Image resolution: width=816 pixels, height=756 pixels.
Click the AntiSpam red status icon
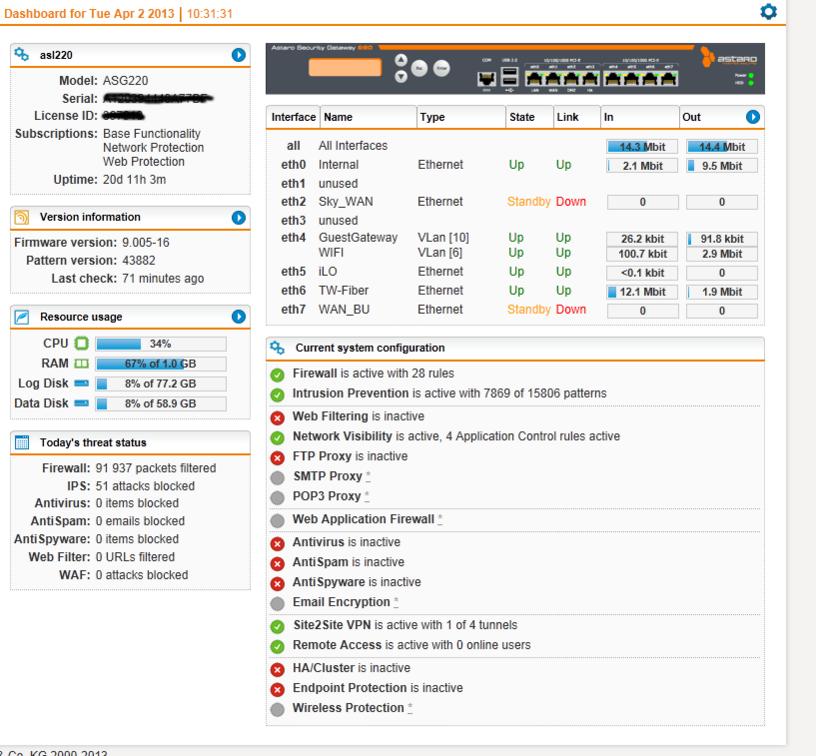tap(277, 563)
